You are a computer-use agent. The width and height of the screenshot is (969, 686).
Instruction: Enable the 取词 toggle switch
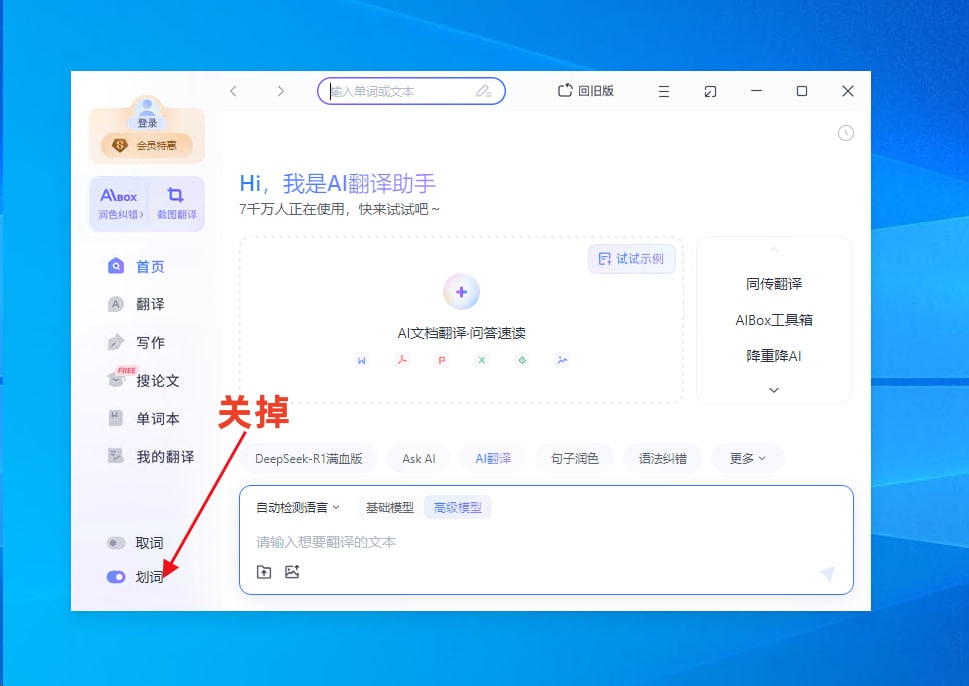pyautogui.click(x=116, y=543)
